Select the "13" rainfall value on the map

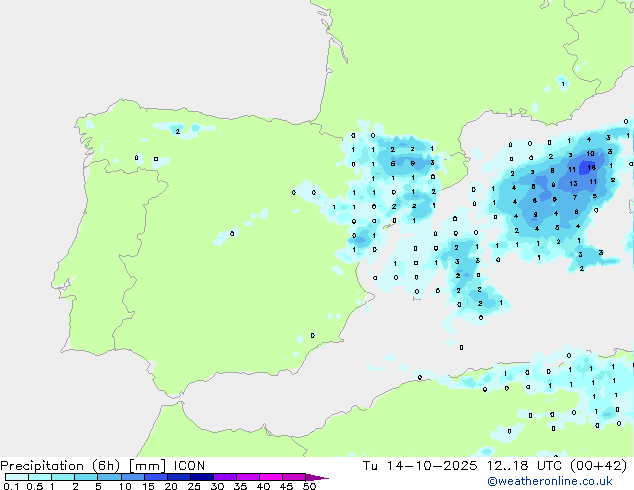pos(573,184)
